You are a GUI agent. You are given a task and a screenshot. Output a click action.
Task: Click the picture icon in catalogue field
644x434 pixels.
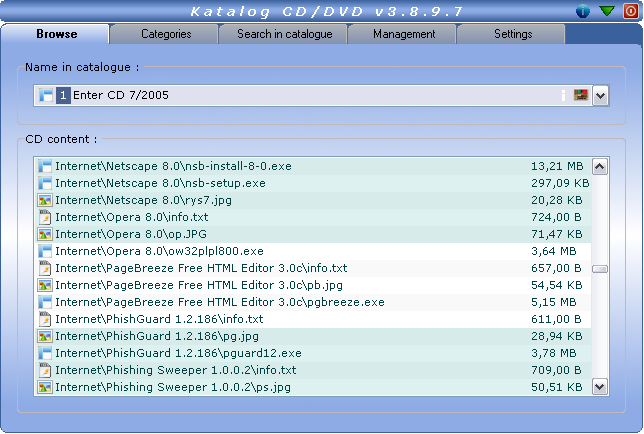579,96
